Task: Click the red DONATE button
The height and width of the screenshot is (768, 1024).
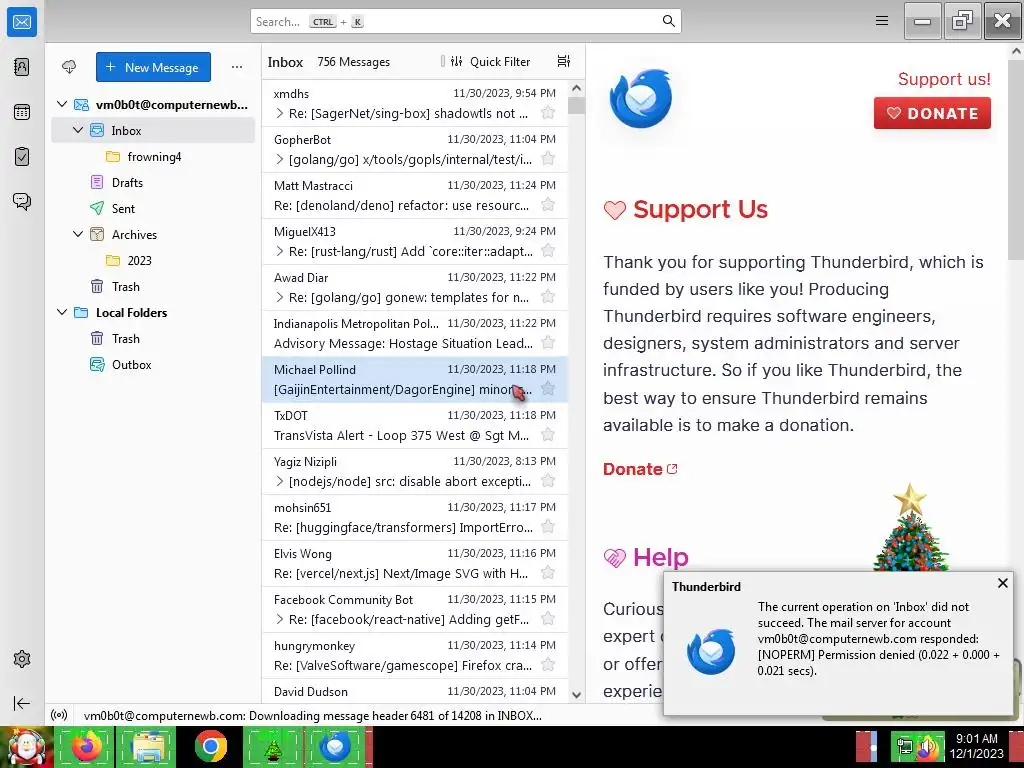Action: pos(932,113)
